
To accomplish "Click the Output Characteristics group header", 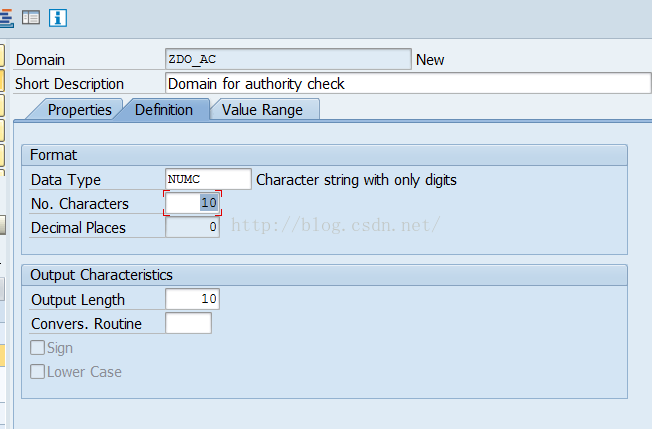I will [324, 275].
